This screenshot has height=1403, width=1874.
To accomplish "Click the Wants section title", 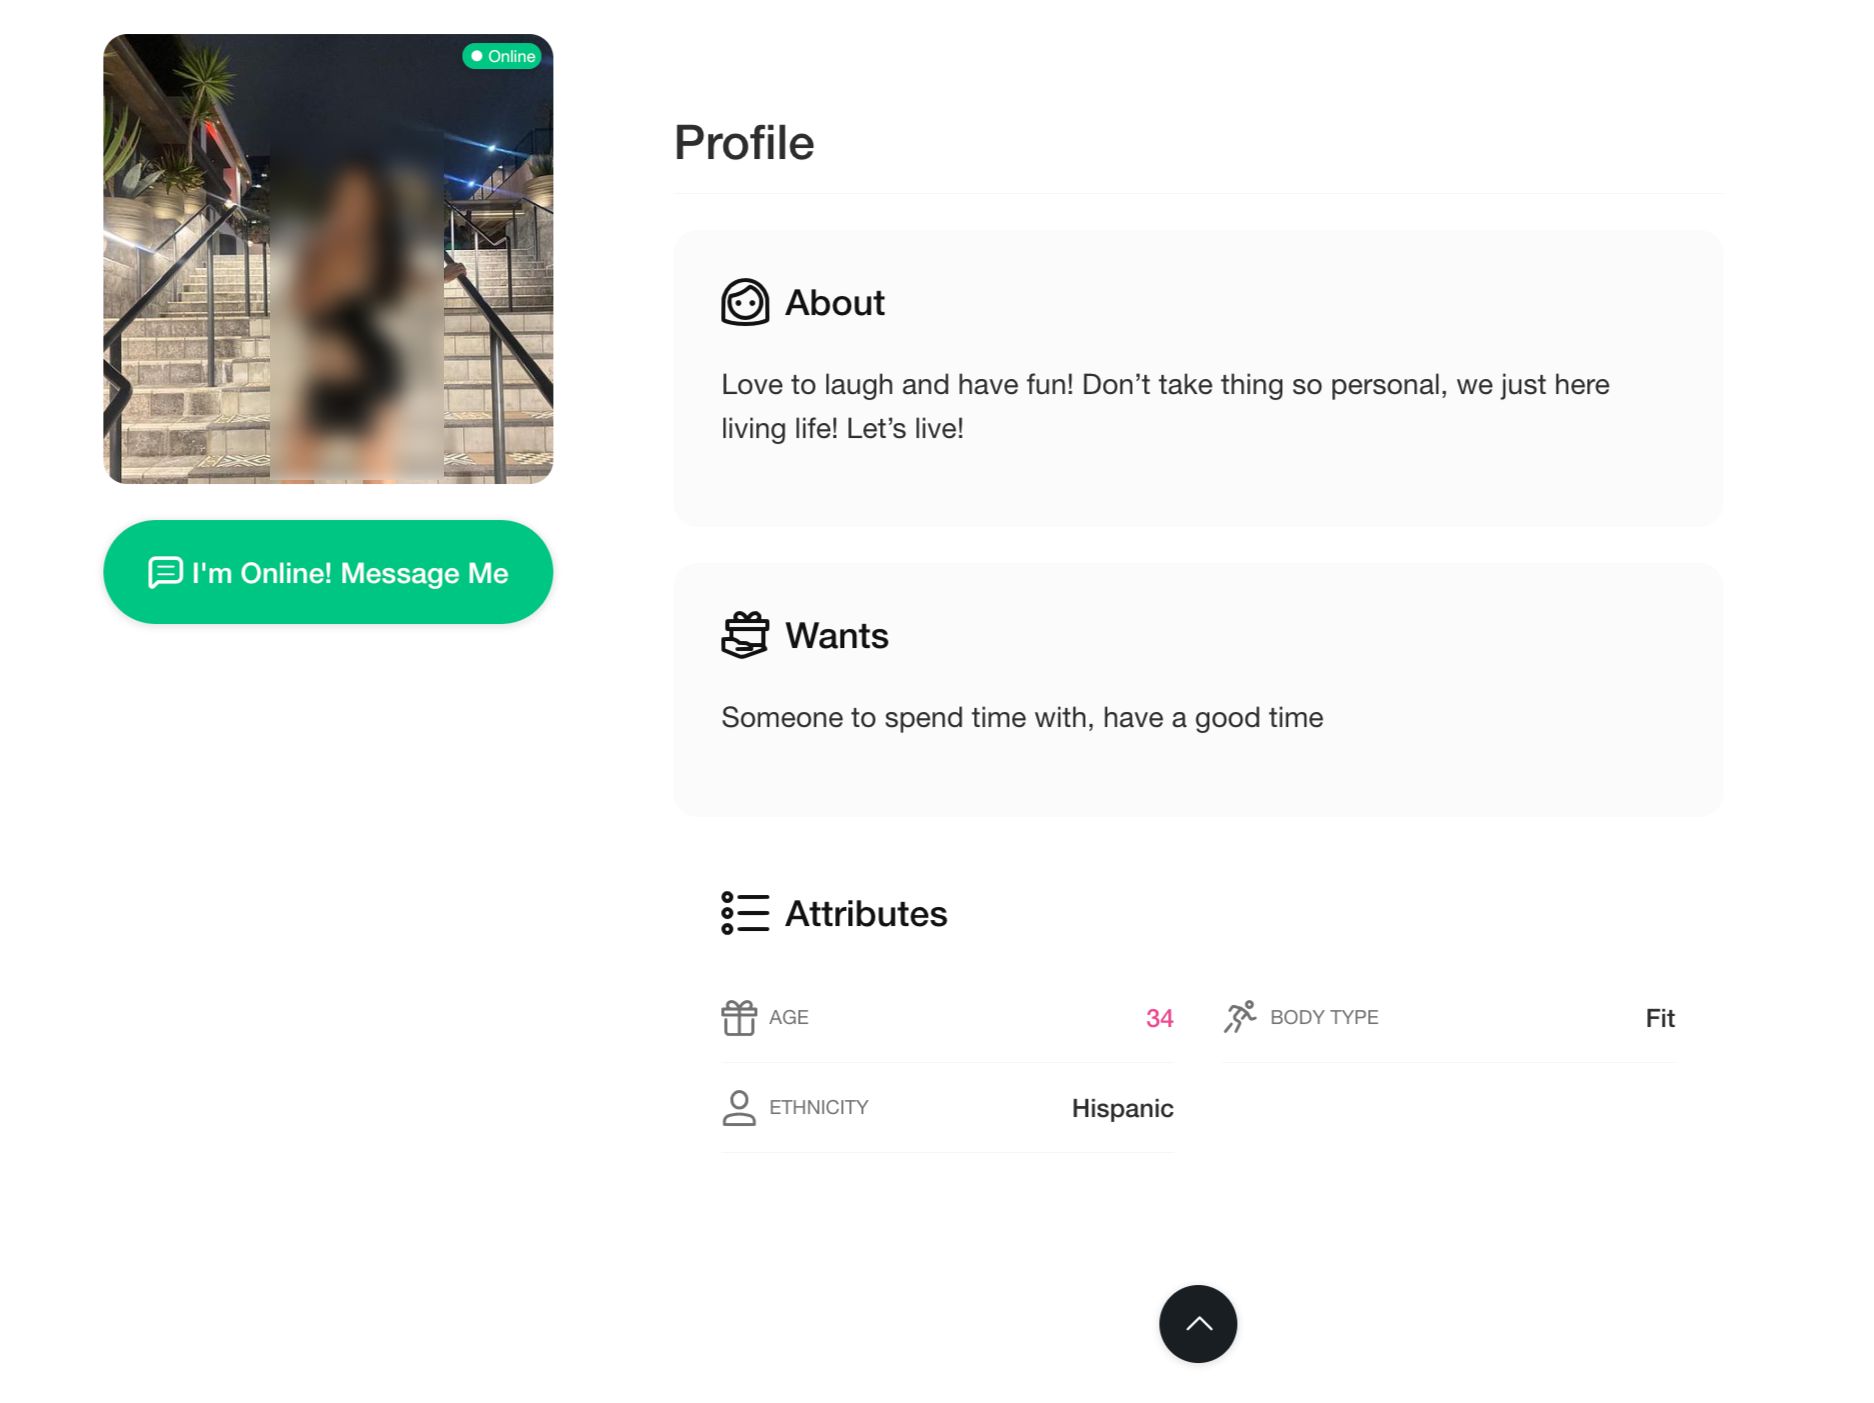I will pyautogui.click(x=836, y=636).
